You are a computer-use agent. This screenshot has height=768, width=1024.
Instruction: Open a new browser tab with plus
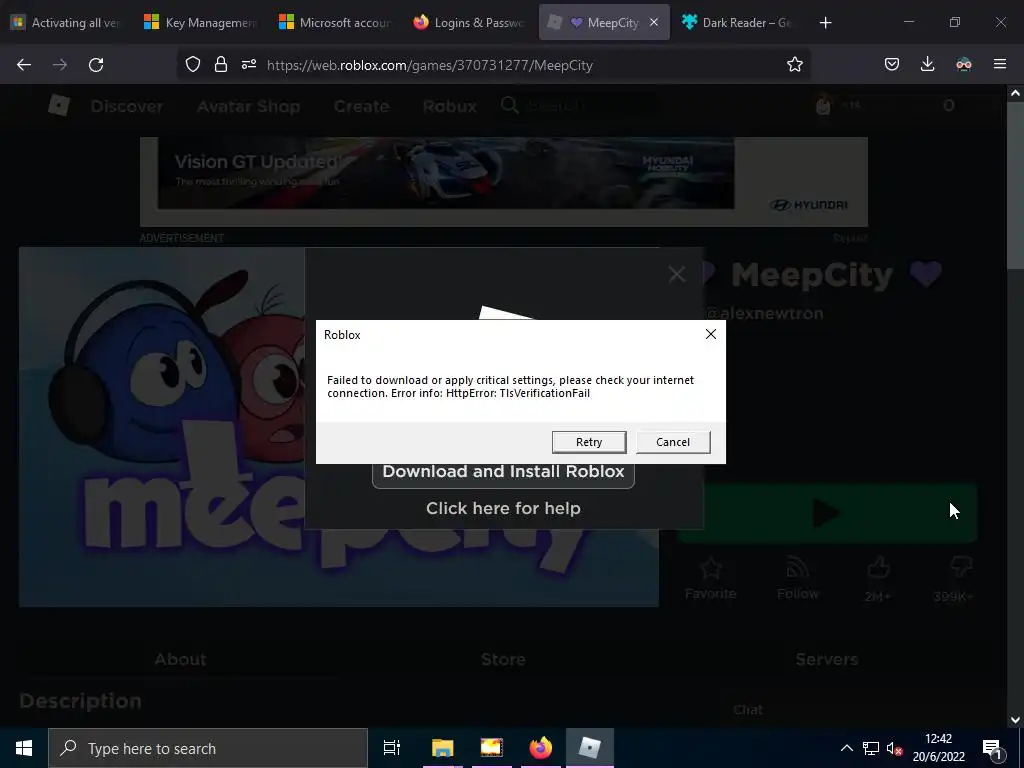825,23
